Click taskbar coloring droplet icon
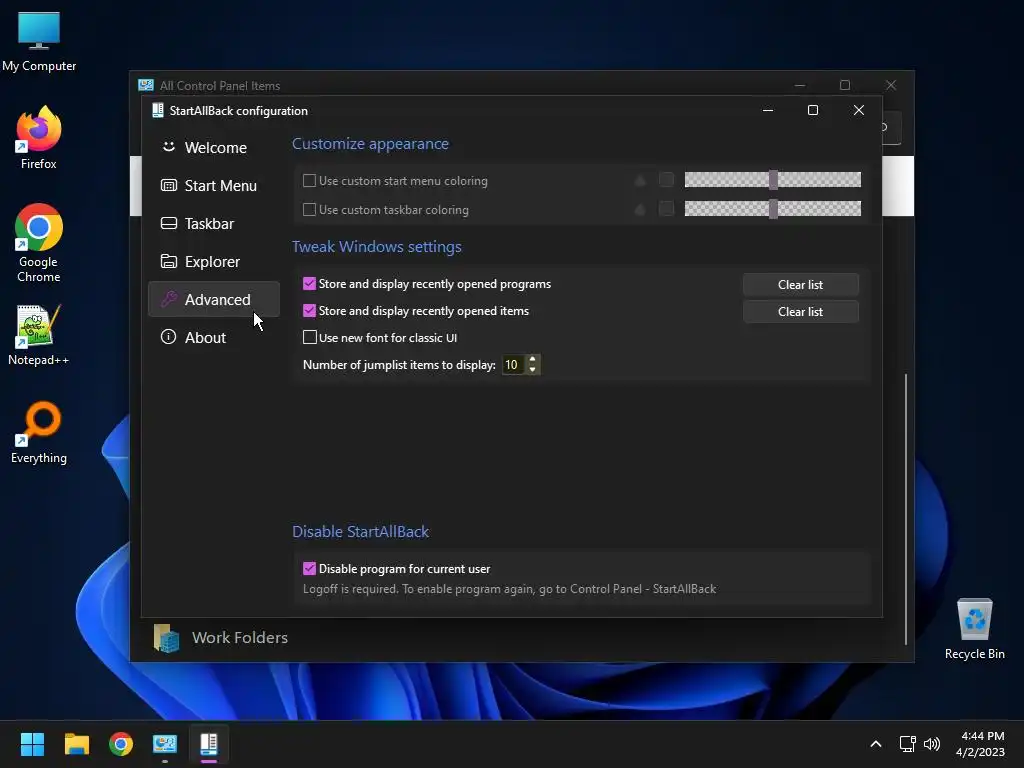This screenshot has height=768, width=1024. click(x=640, y=209)
